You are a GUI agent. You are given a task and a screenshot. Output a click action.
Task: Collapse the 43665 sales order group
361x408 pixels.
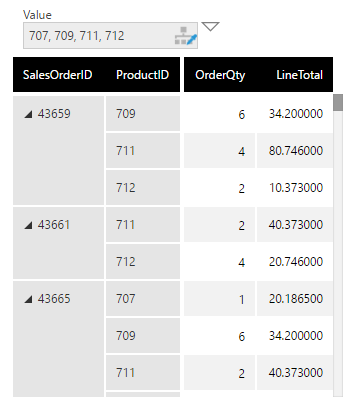(29, 299)
